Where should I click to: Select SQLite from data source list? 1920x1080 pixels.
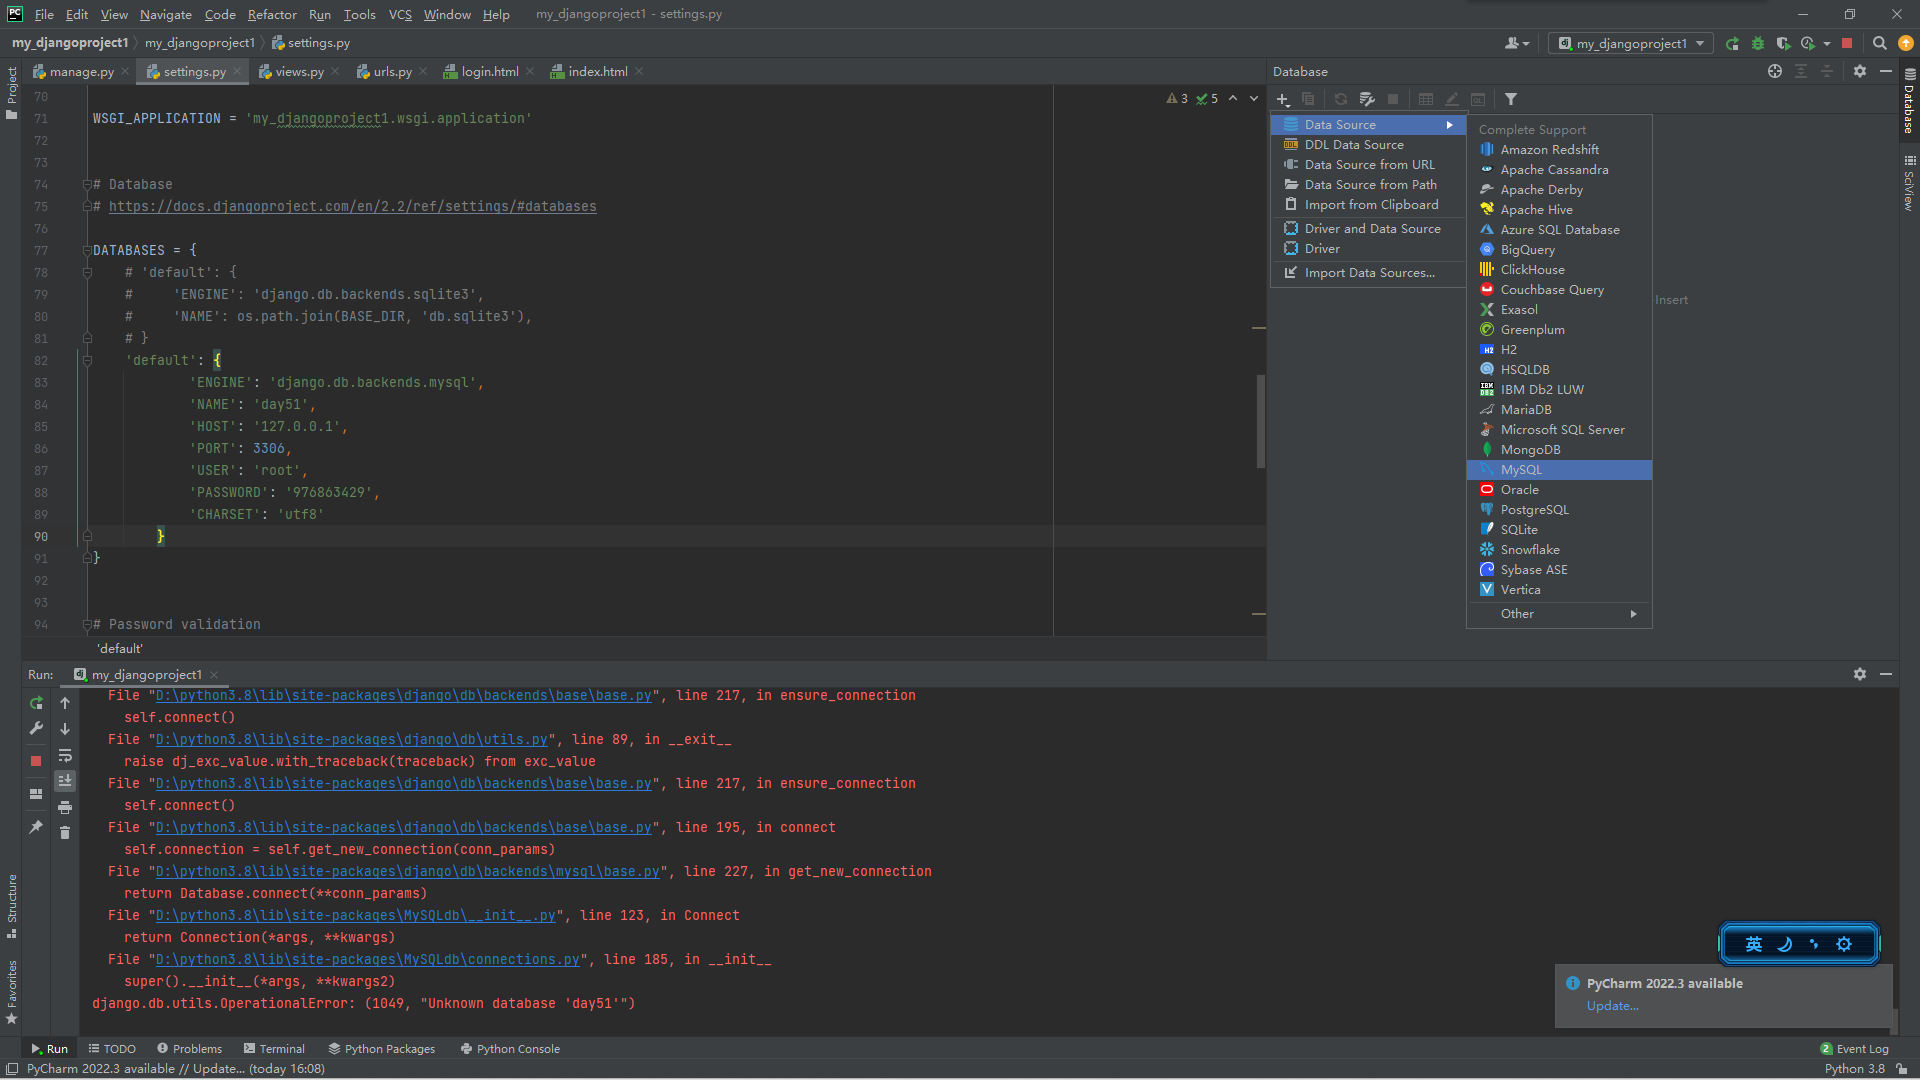tap(1559, 530)
